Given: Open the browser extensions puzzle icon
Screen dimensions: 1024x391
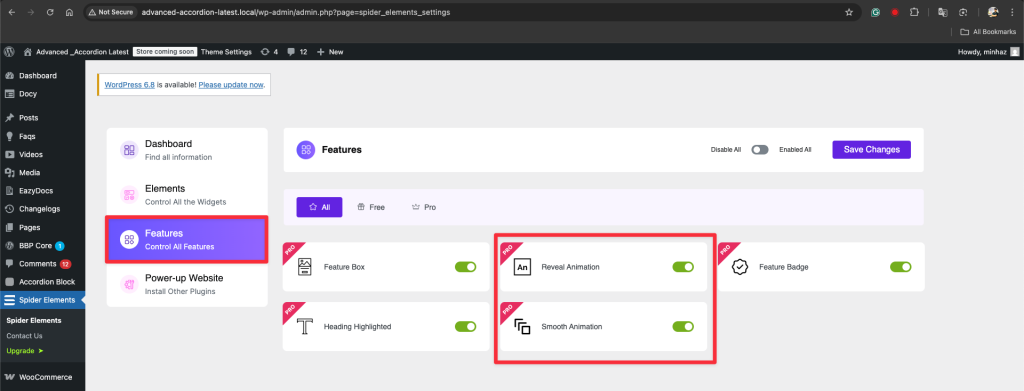Looking at the screenshot, I should click(x=914, y=12).
